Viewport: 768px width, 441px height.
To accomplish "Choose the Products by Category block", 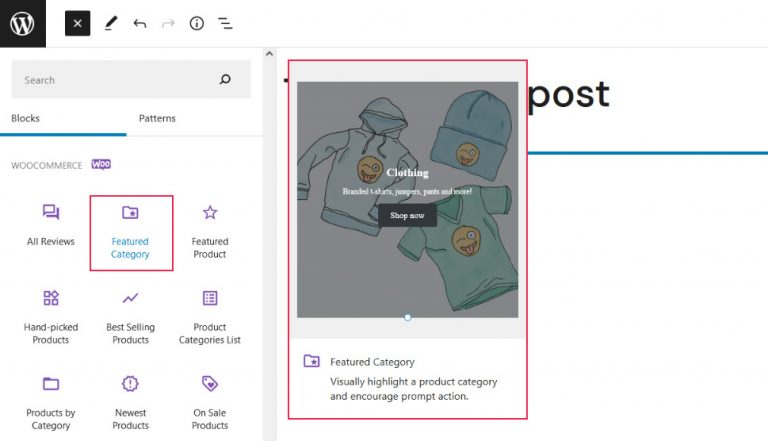I will (51, 402).
